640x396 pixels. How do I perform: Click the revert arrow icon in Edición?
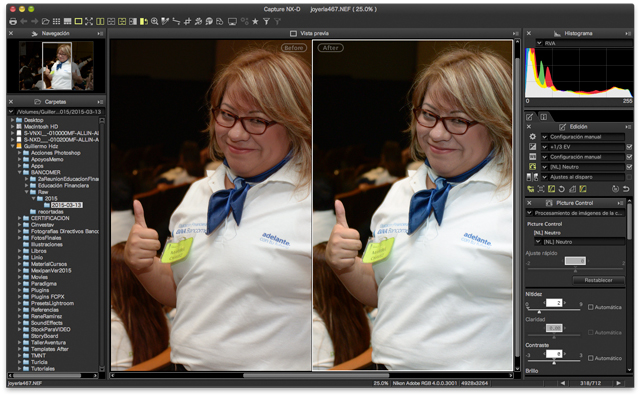tap(626, 189)
